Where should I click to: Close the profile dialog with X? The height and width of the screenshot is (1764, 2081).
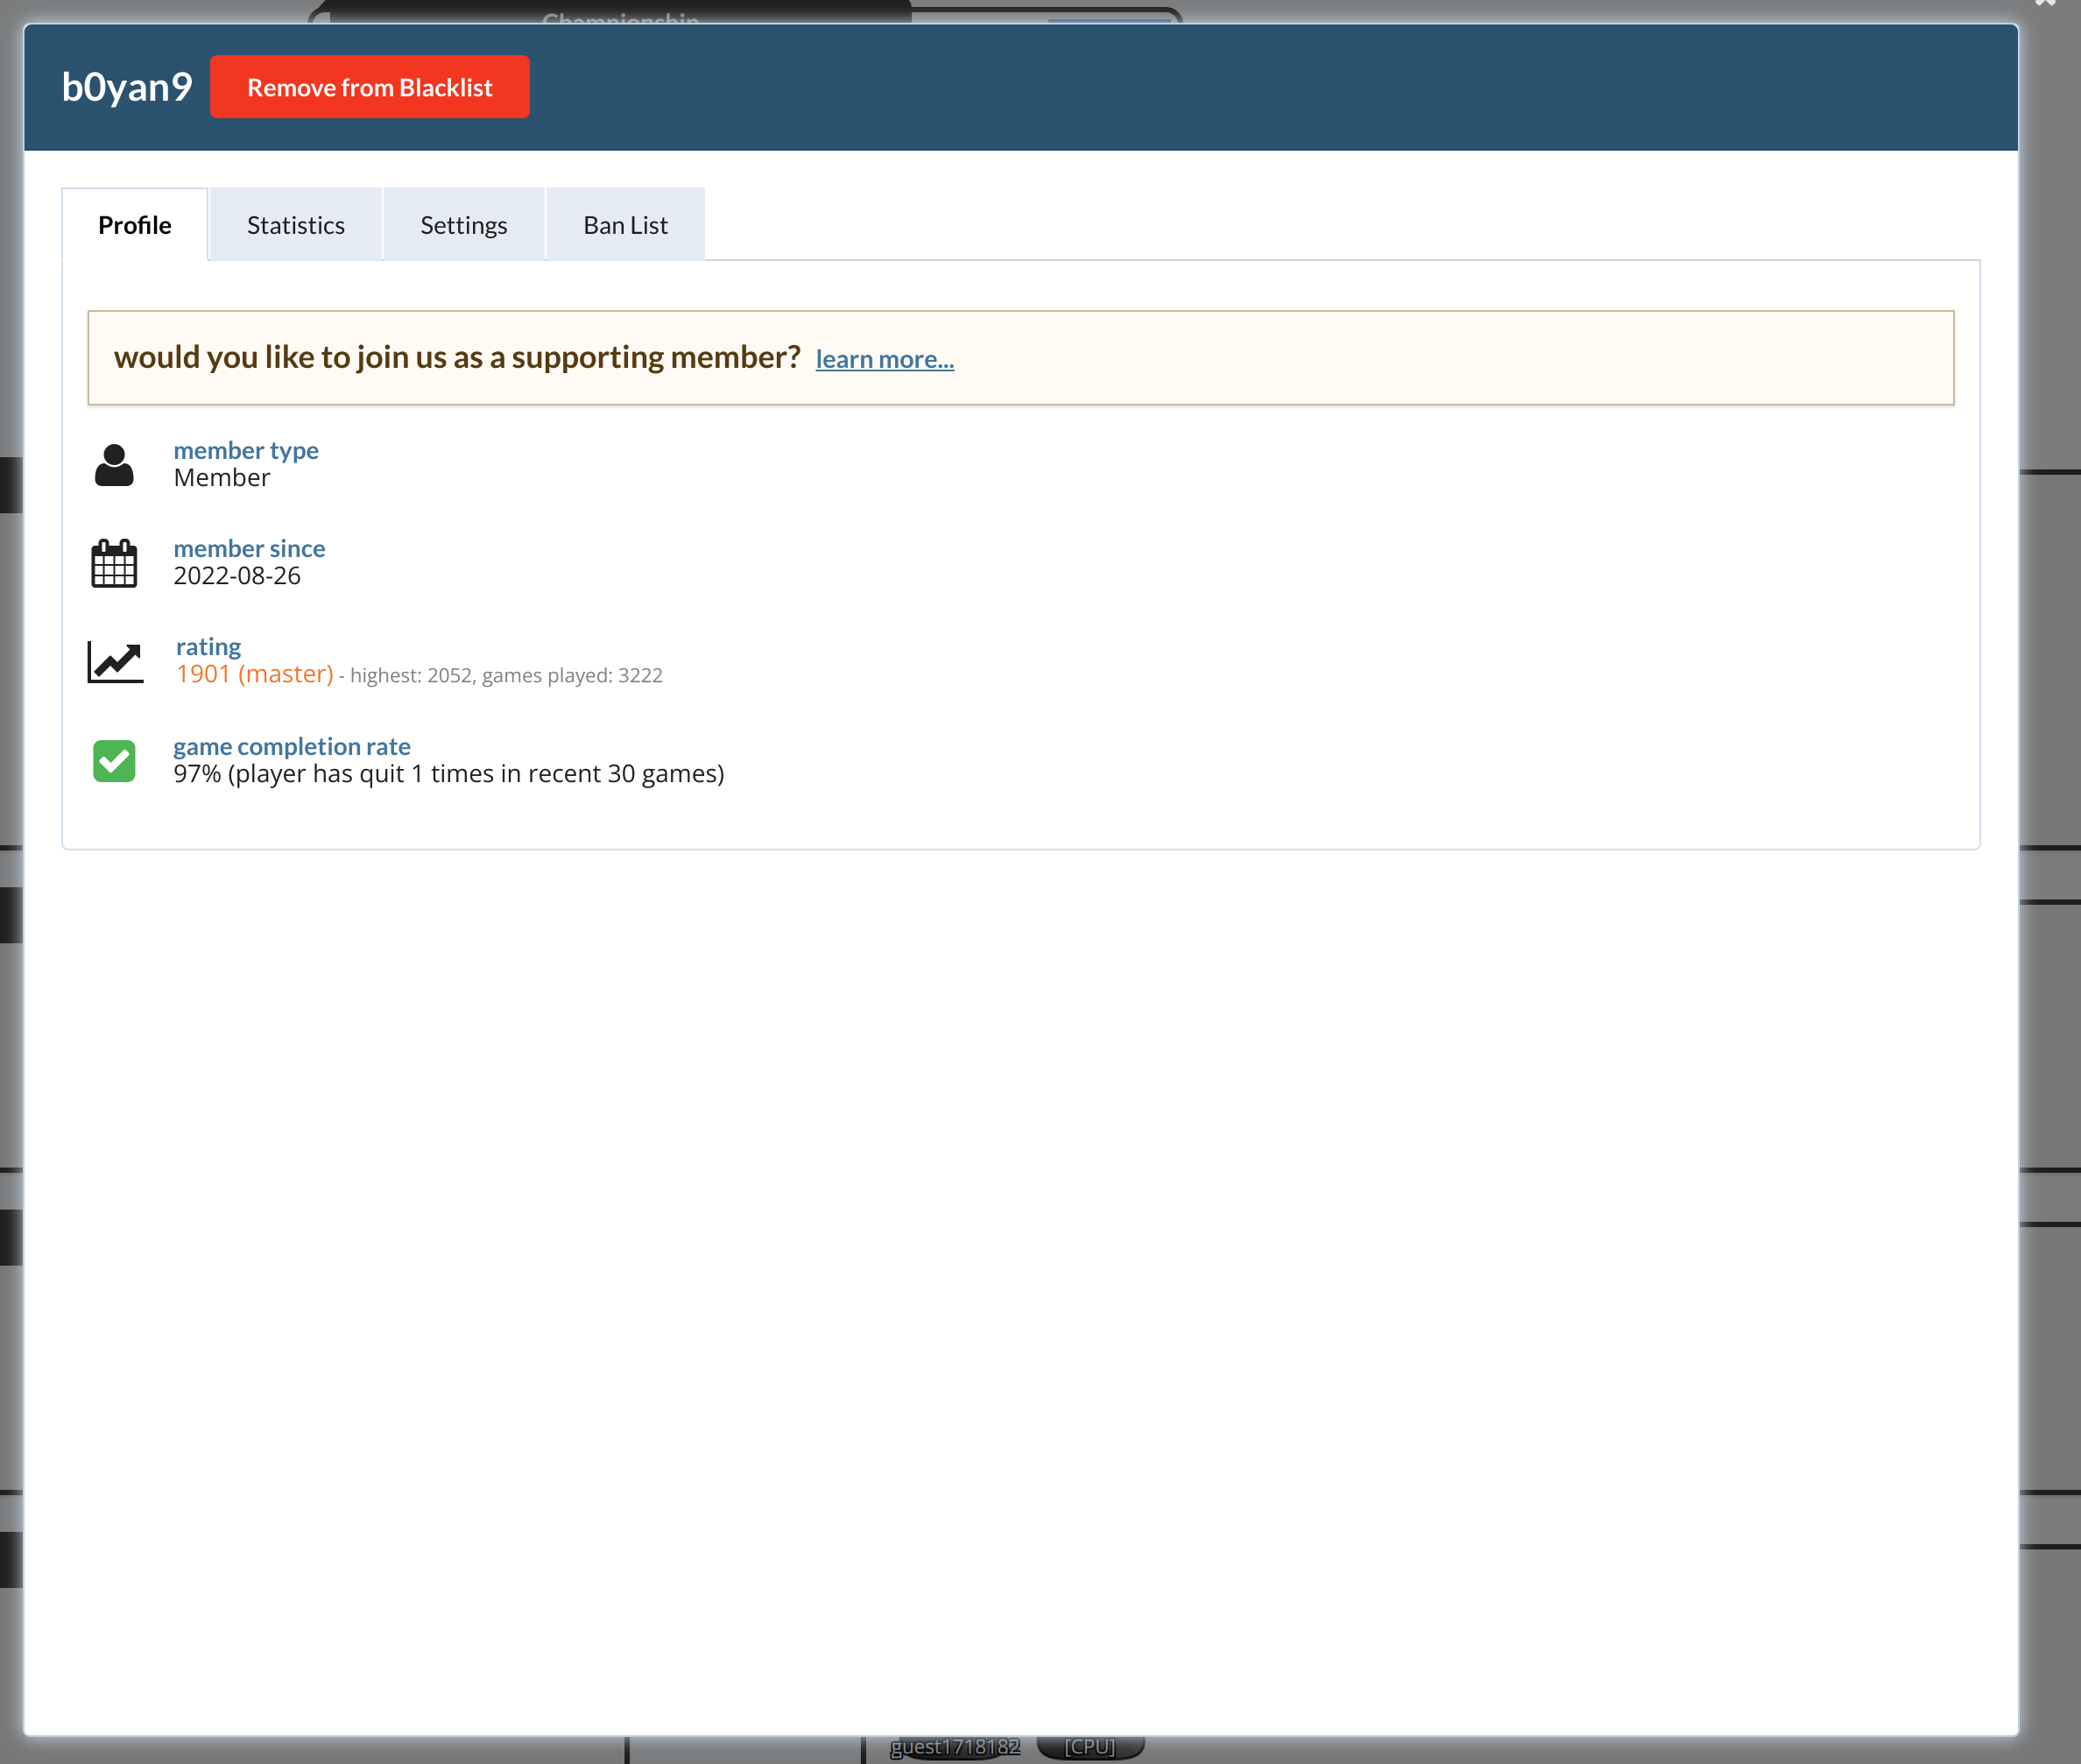coord(2045,4)
